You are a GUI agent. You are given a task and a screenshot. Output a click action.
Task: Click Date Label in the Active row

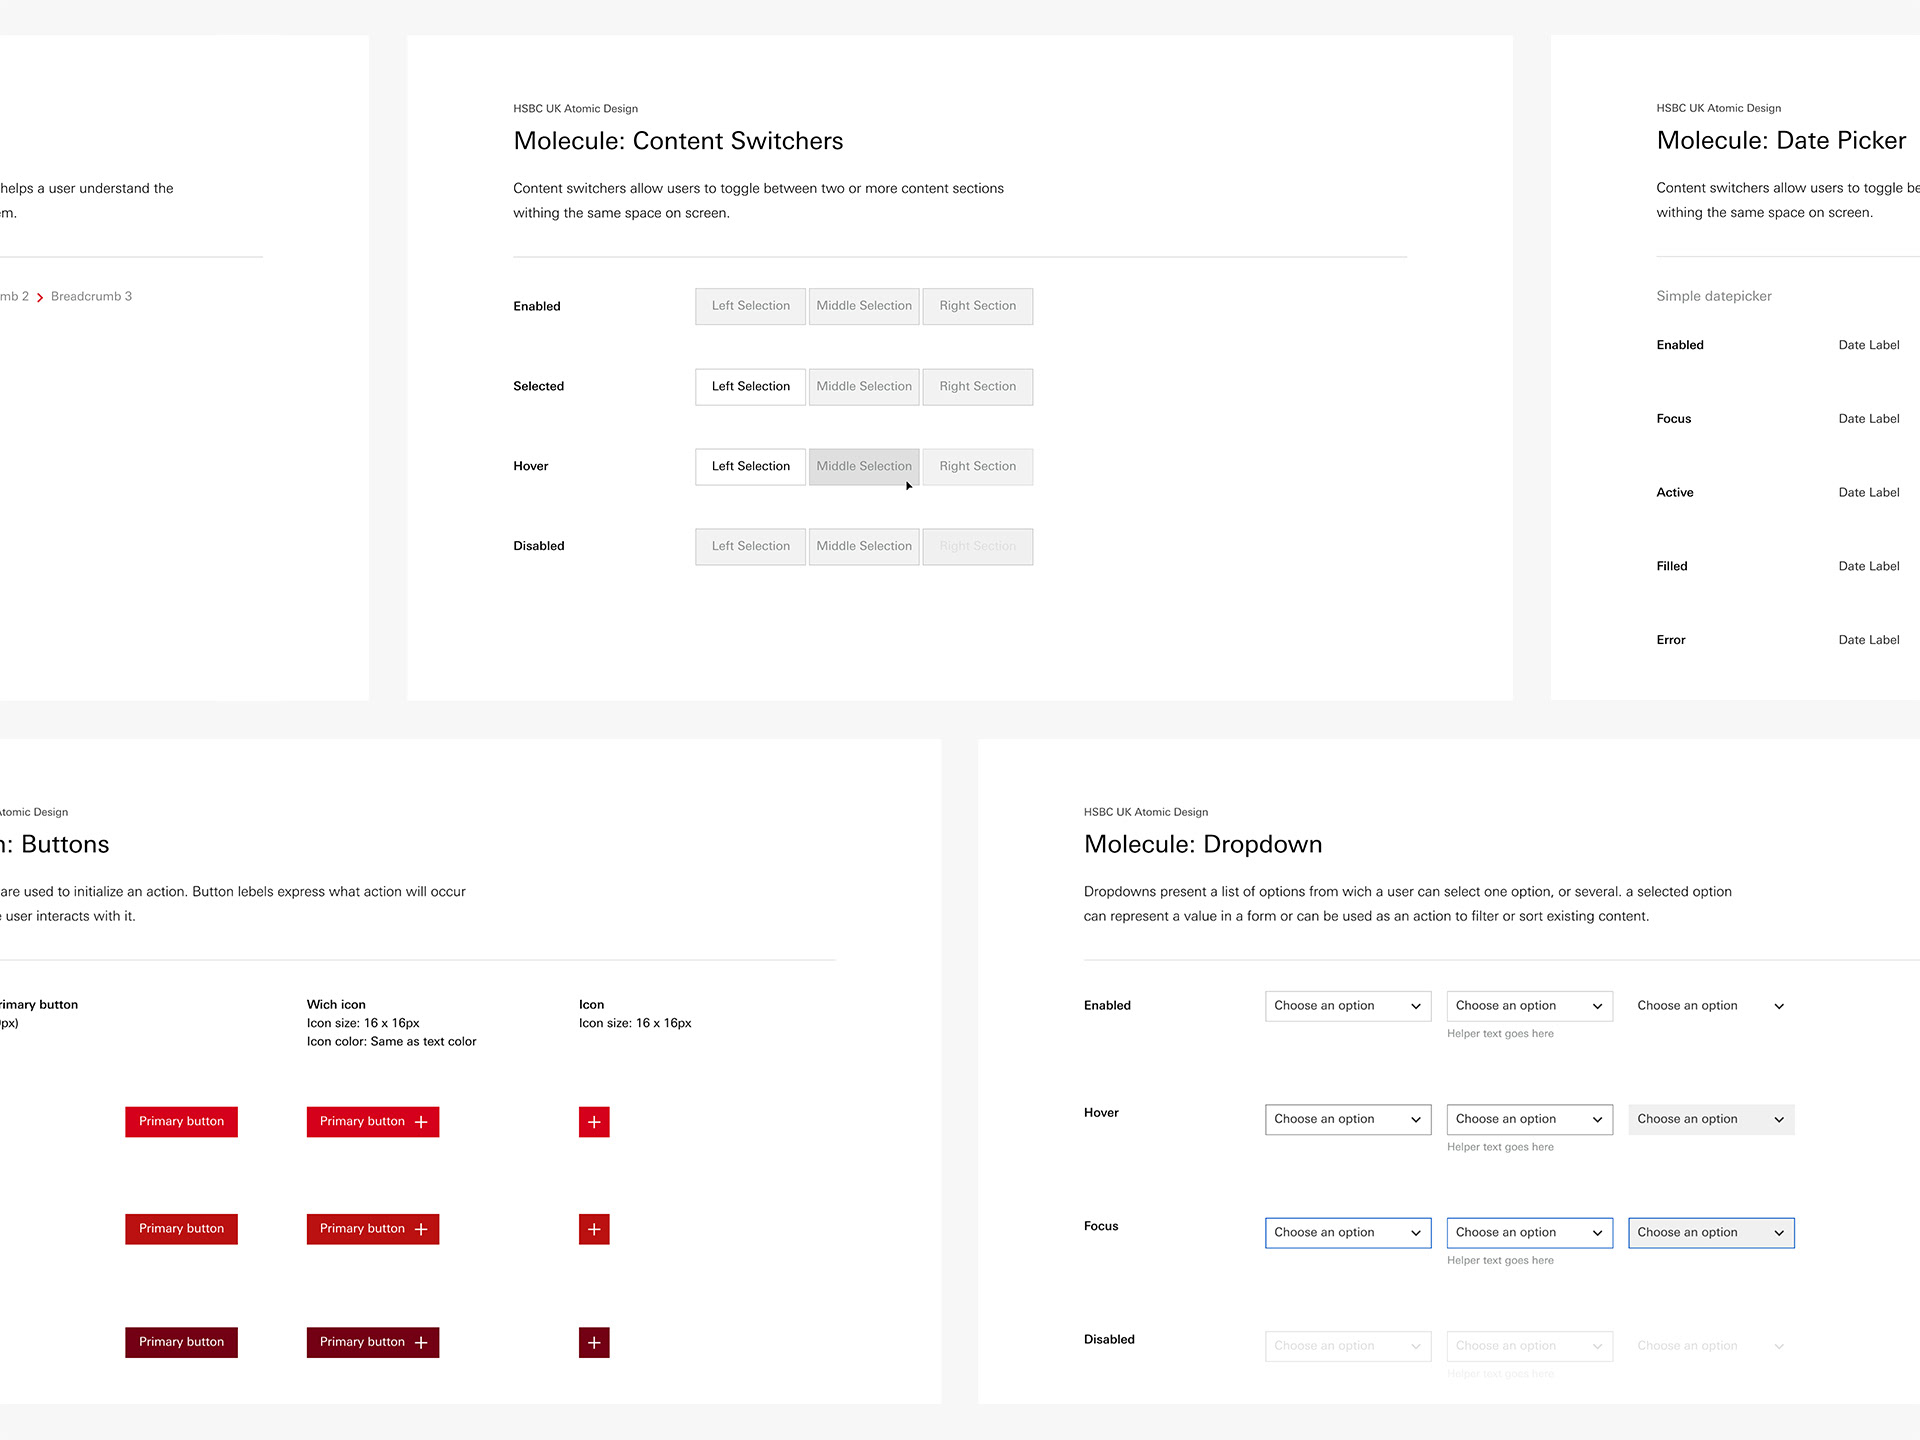coord(1869,492)
